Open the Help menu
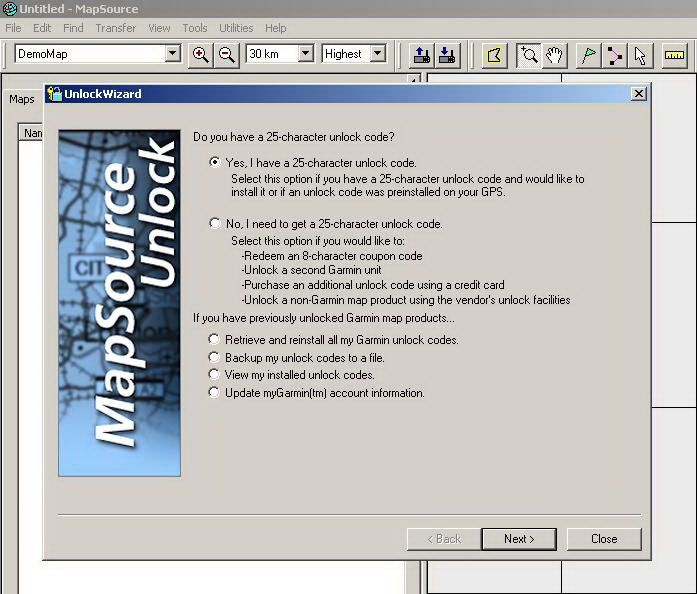 [x=276, y=28]
